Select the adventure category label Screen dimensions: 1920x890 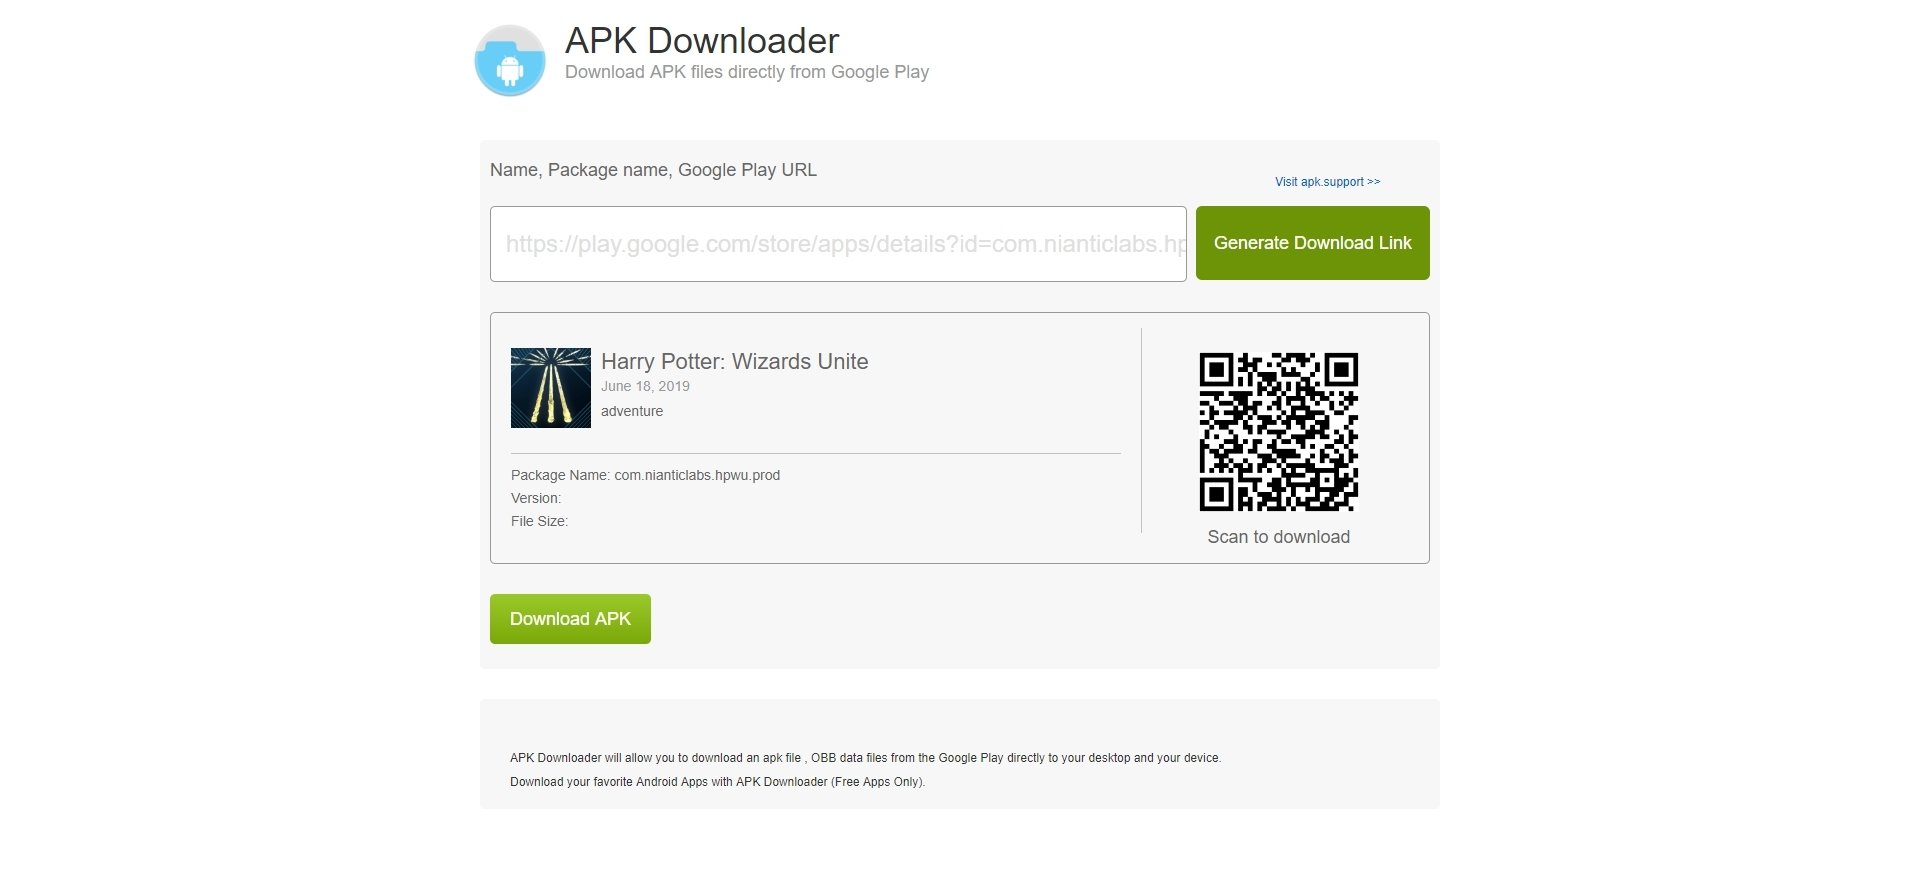[632, 411]
